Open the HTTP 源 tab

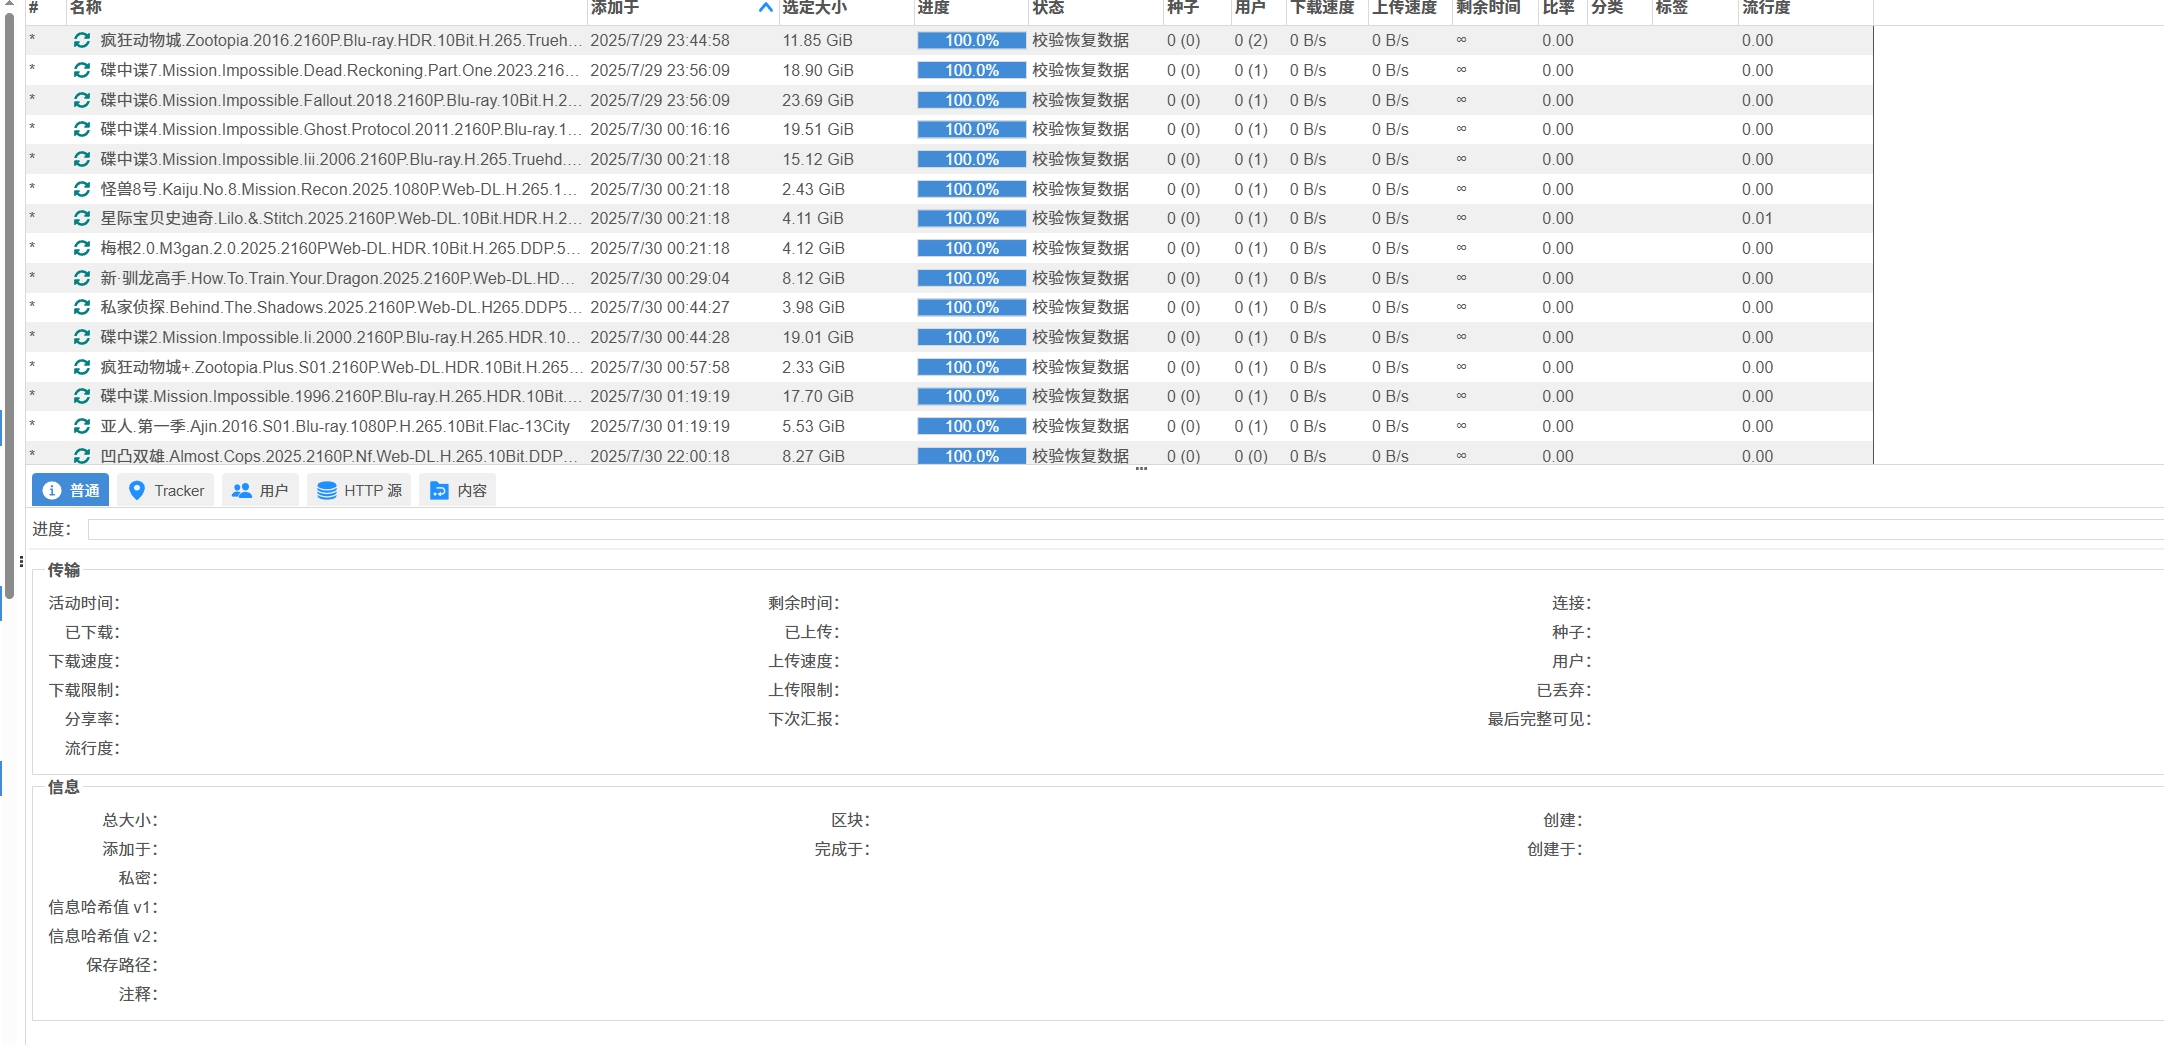pos(359,490)
